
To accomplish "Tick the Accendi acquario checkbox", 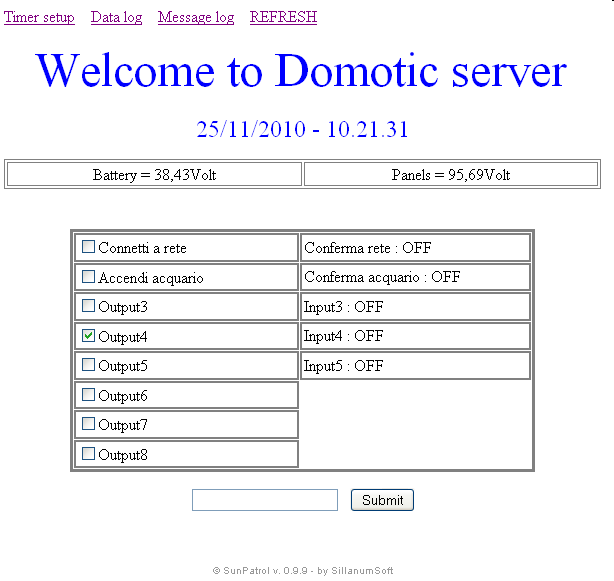I will (89, 277).
